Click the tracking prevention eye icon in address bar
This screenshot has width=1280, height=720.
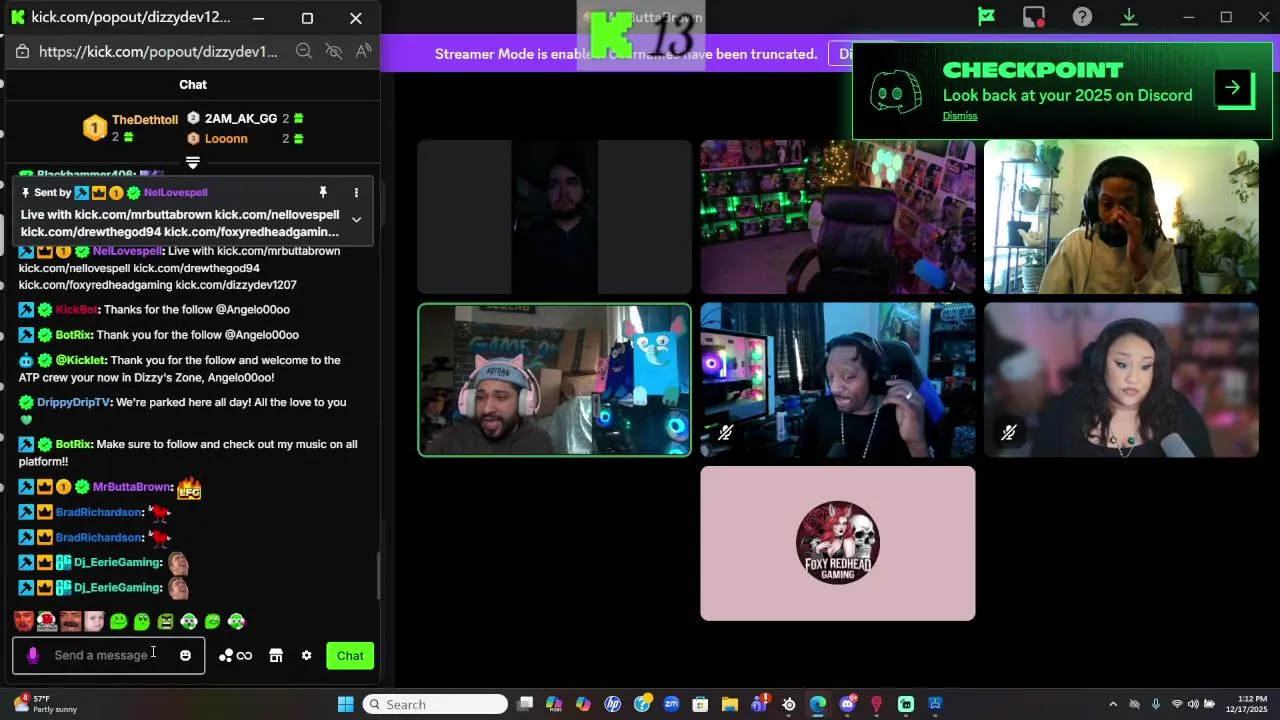(334, 51)
